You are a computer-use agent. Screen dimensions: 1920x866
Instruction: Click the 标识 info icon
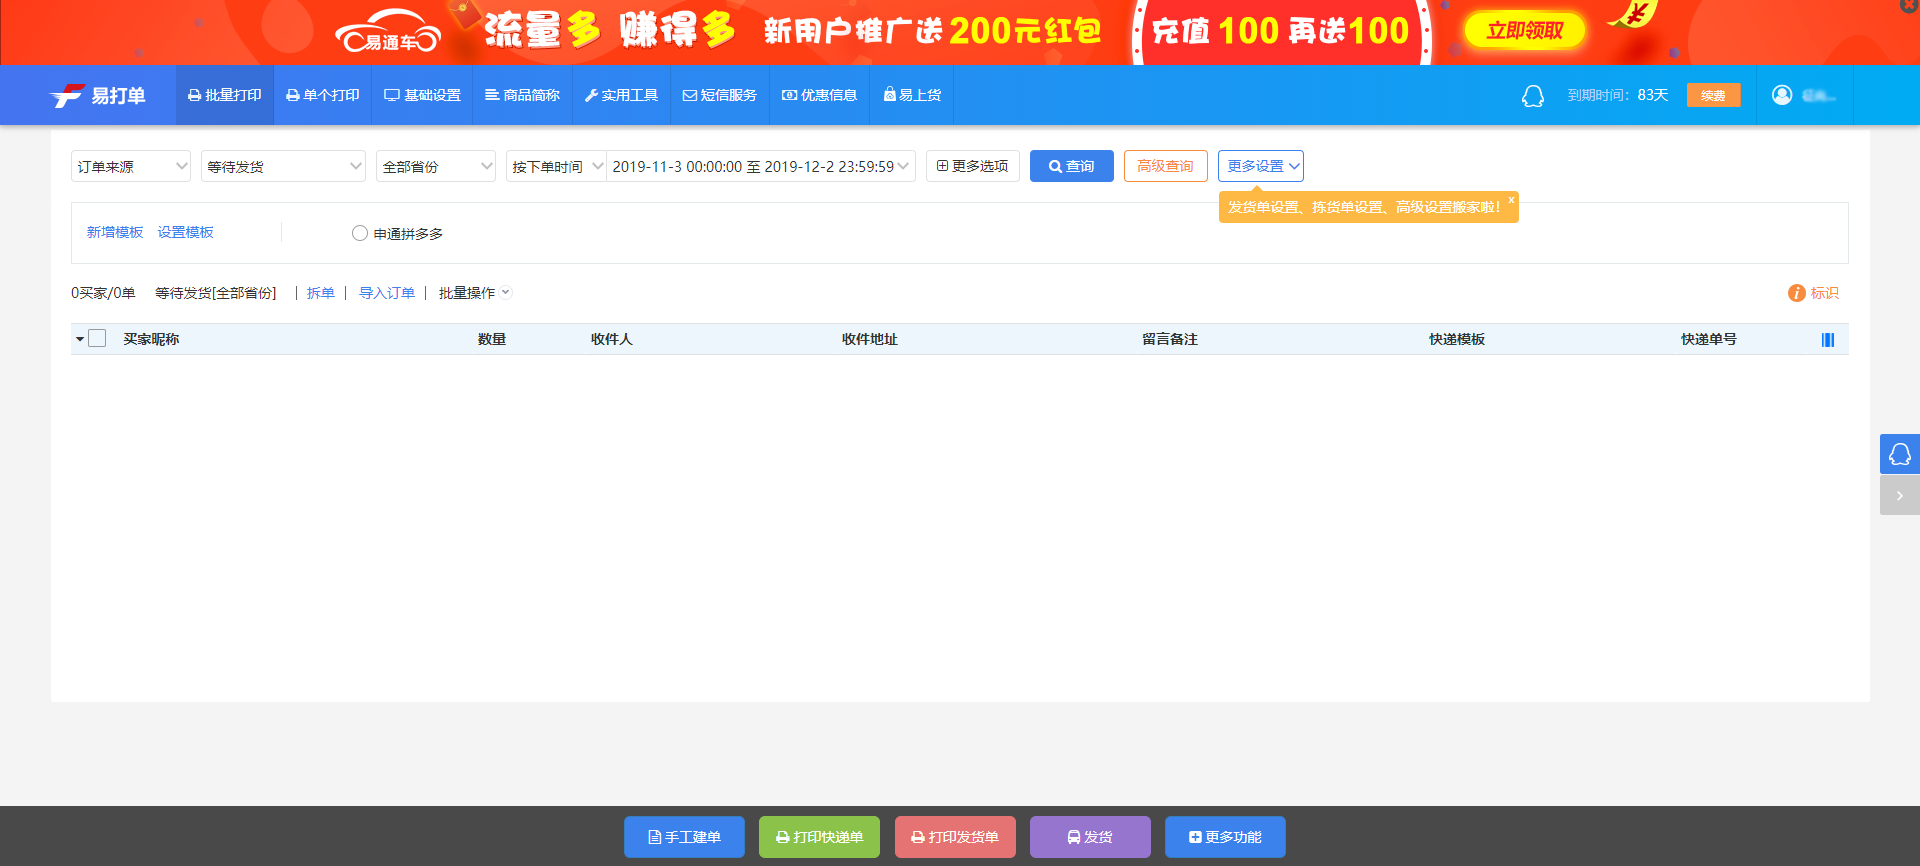(1797, 293)
